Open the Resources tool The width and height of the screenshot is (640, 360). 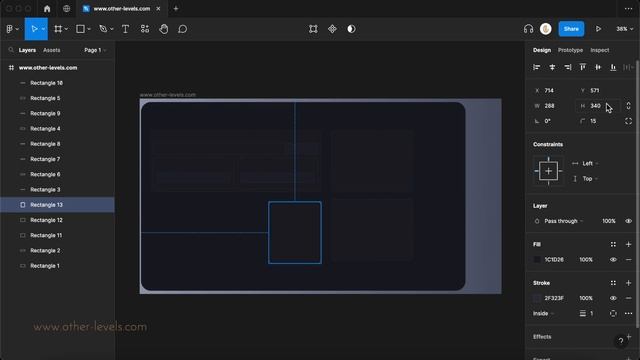tap(144, 29)
